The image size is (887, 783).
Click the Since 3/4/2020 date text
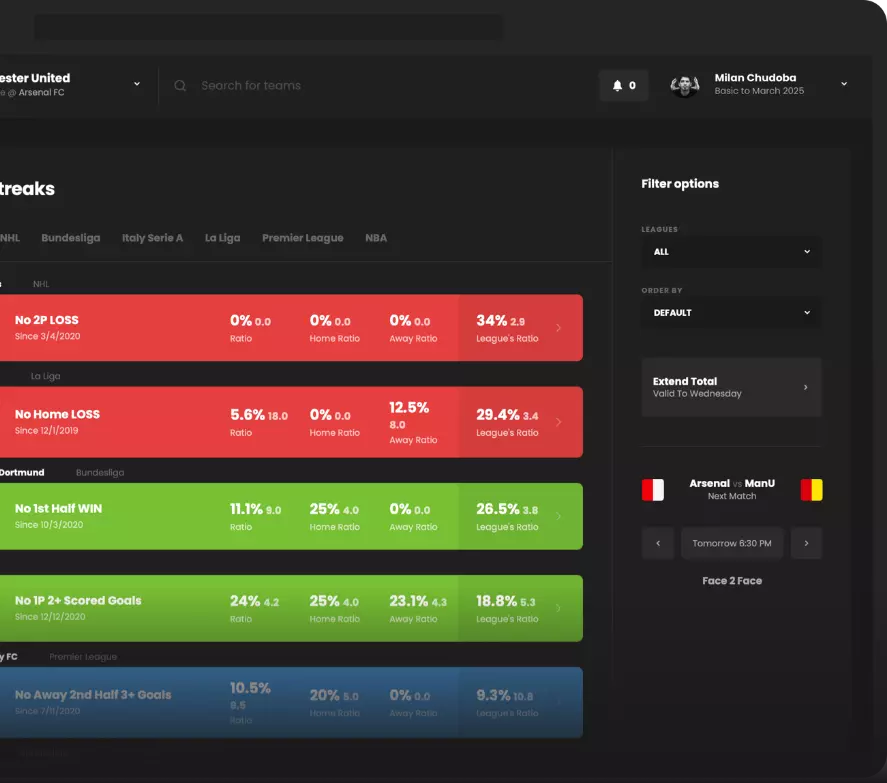click(48, 337)
